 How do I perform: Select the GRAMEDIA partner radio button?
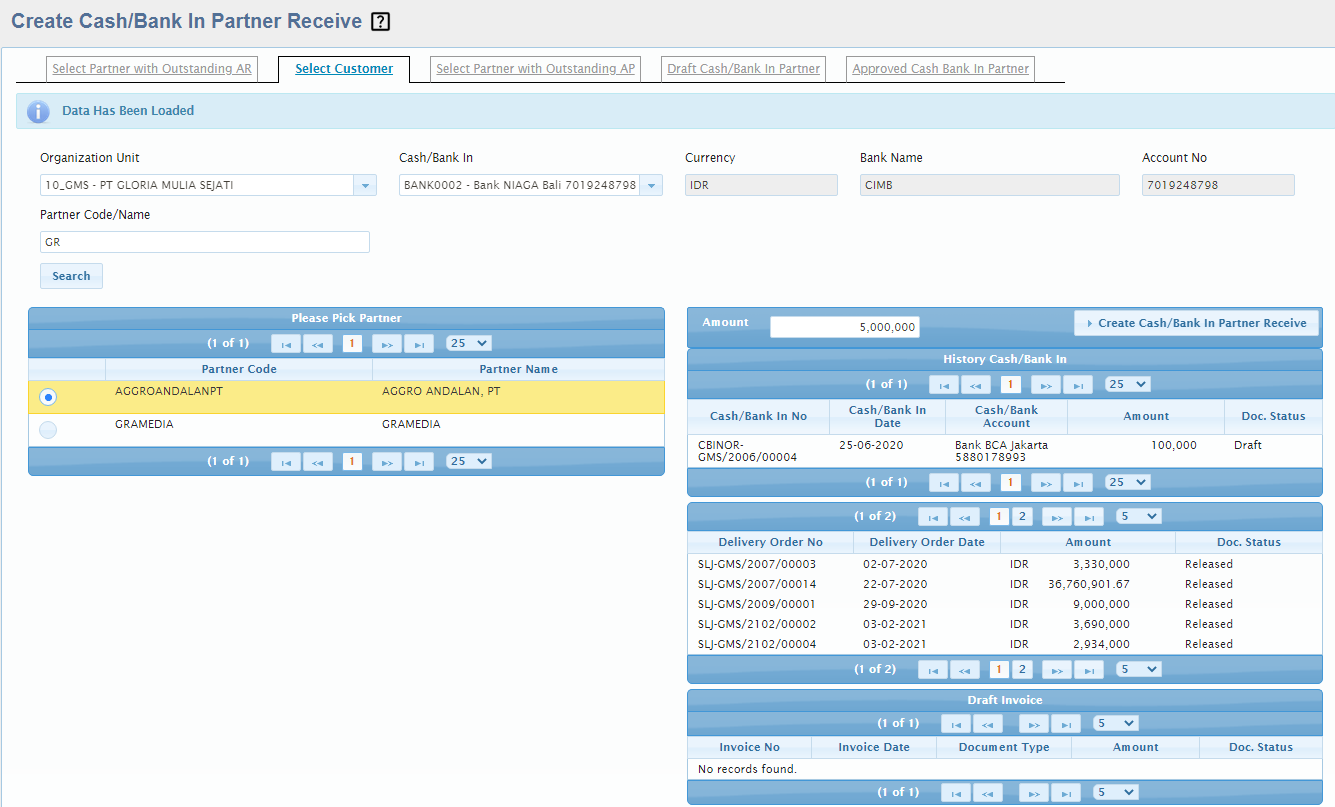tap(48, 430)
